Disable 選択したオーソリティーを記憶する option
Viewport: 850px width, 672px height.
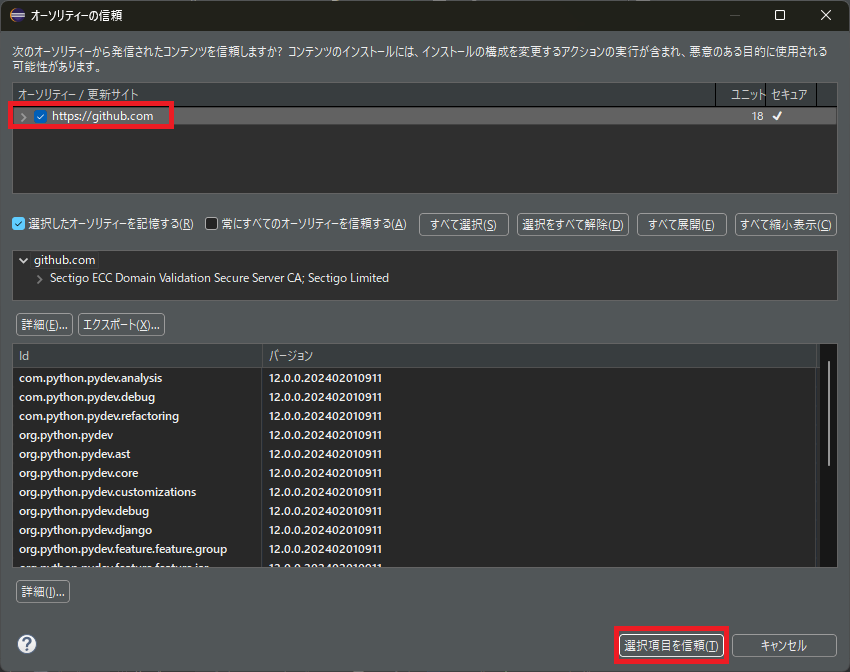coord(15,224)
